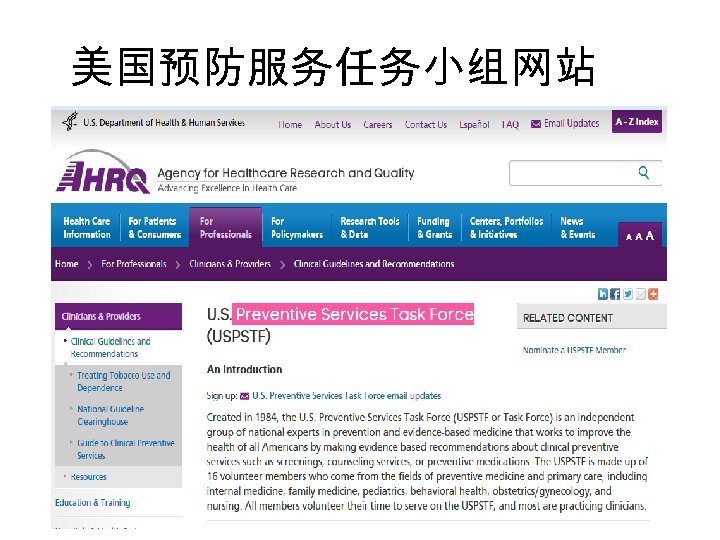Open Education & Training sidebar link
The width and height of the screenshot is (720, 540).
pos(92,503)
